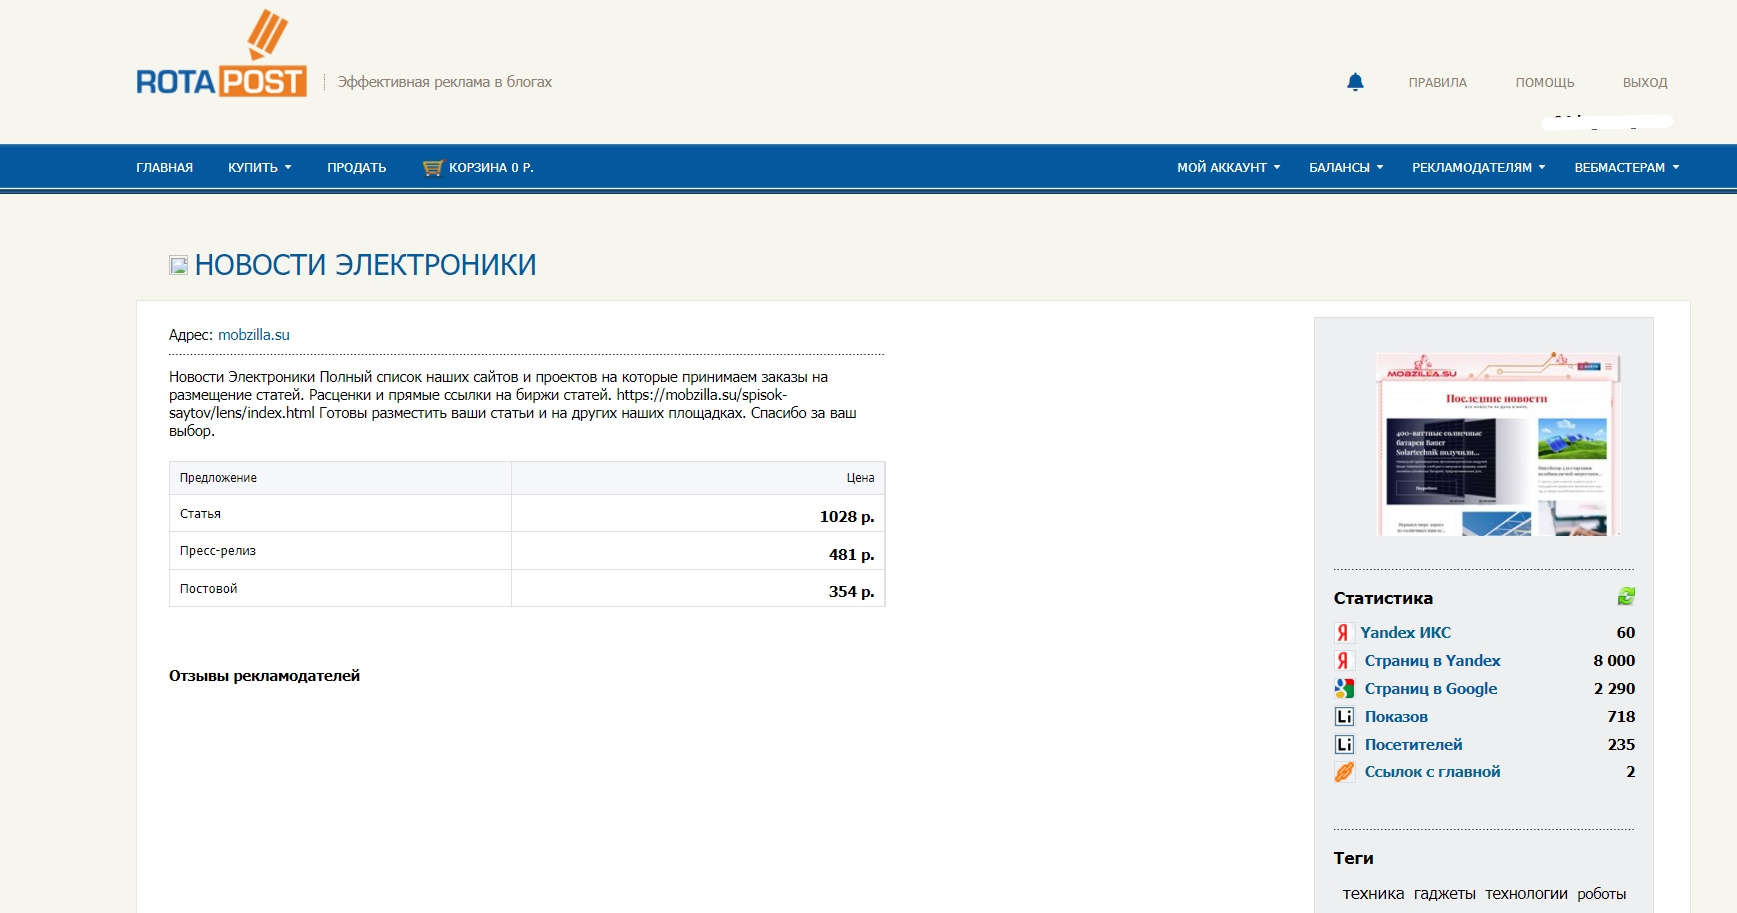This screenshot has height=913, width=1737.
Task: Select the Постовой offer row
Action: [x=527, y=589]
